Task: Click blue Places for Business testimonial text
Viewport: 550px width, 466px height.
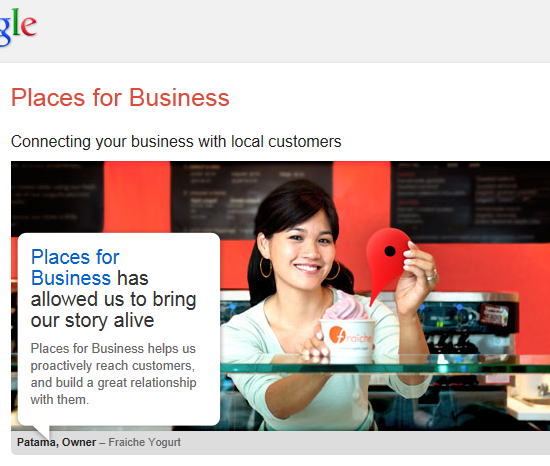Action: (x=75, y=268)
